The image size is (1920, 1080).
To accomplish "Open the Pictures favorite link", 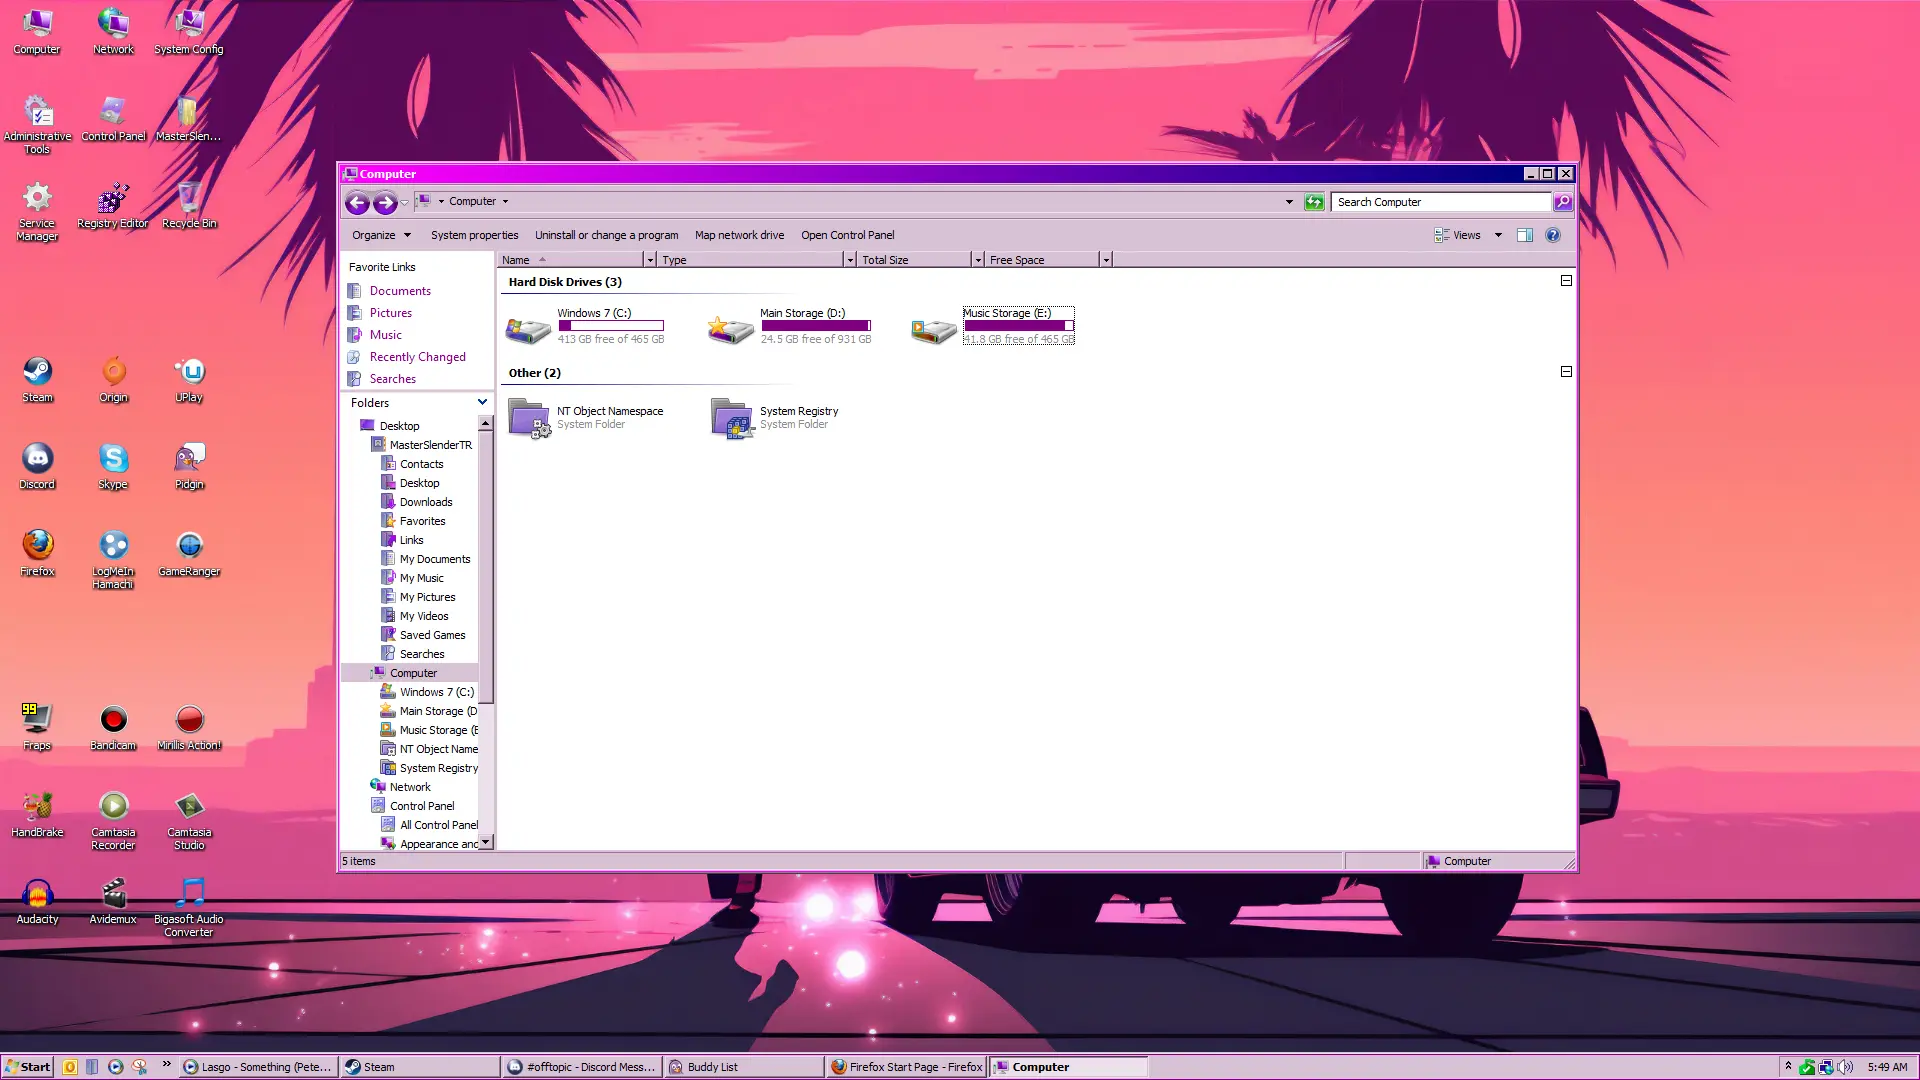I will coord(390,313).
